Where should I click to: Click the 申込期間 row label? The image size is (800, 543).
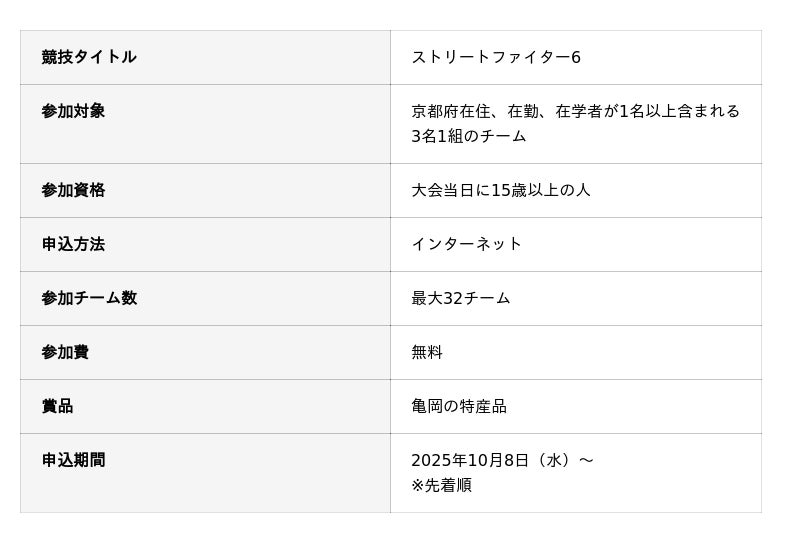coord(73,460)
